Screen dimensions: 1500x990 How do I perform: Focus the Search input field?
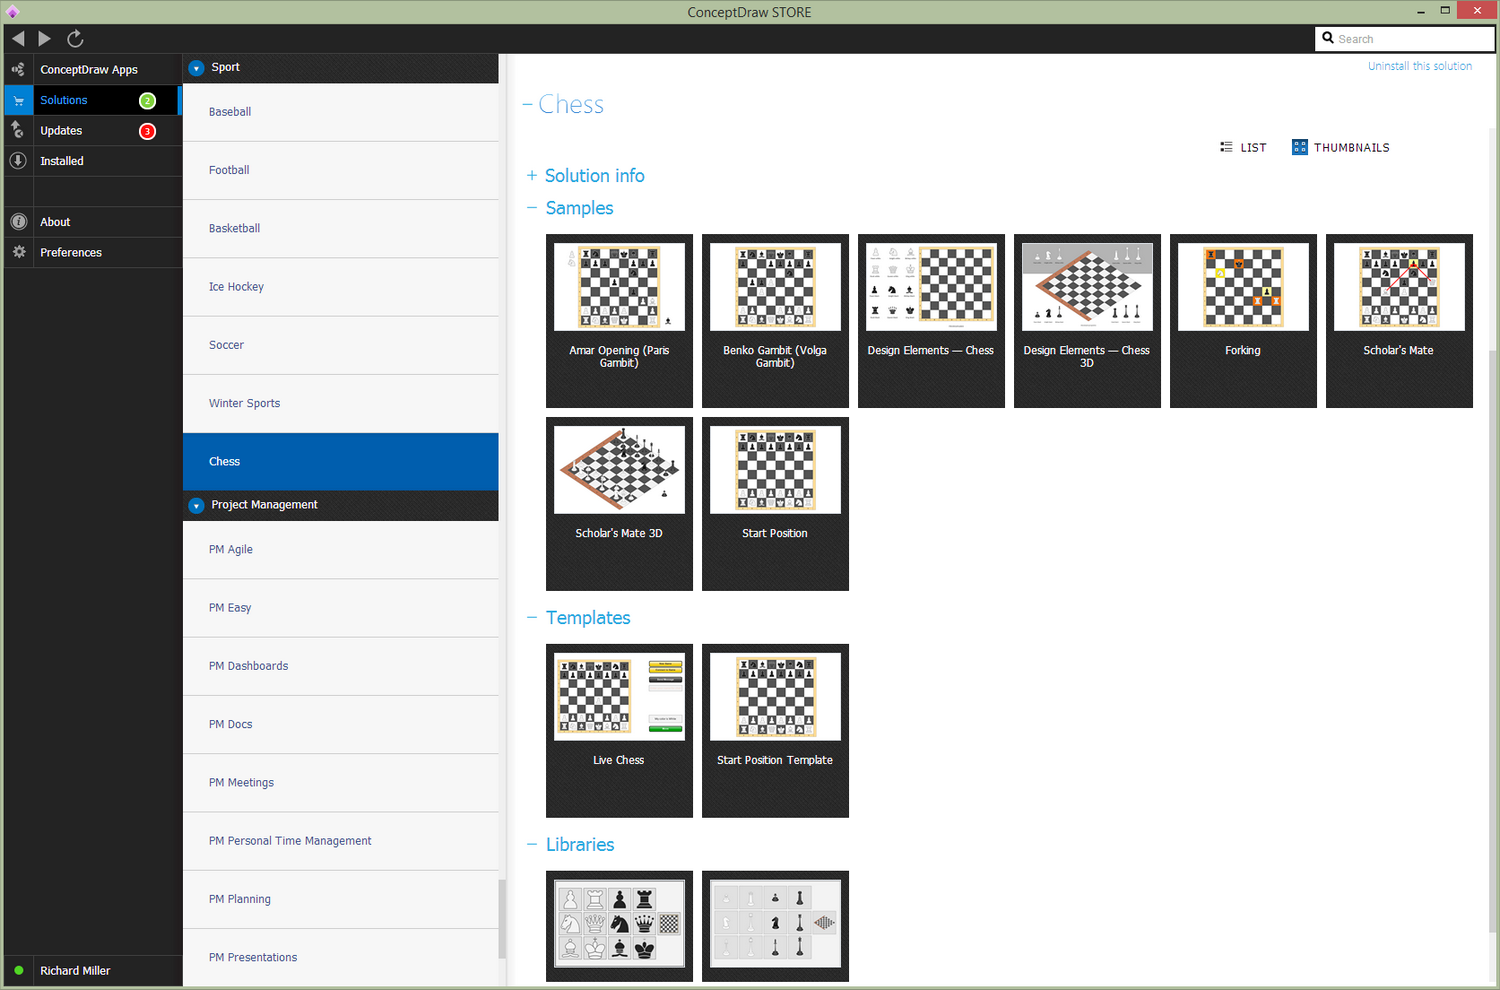point(1405,38)
